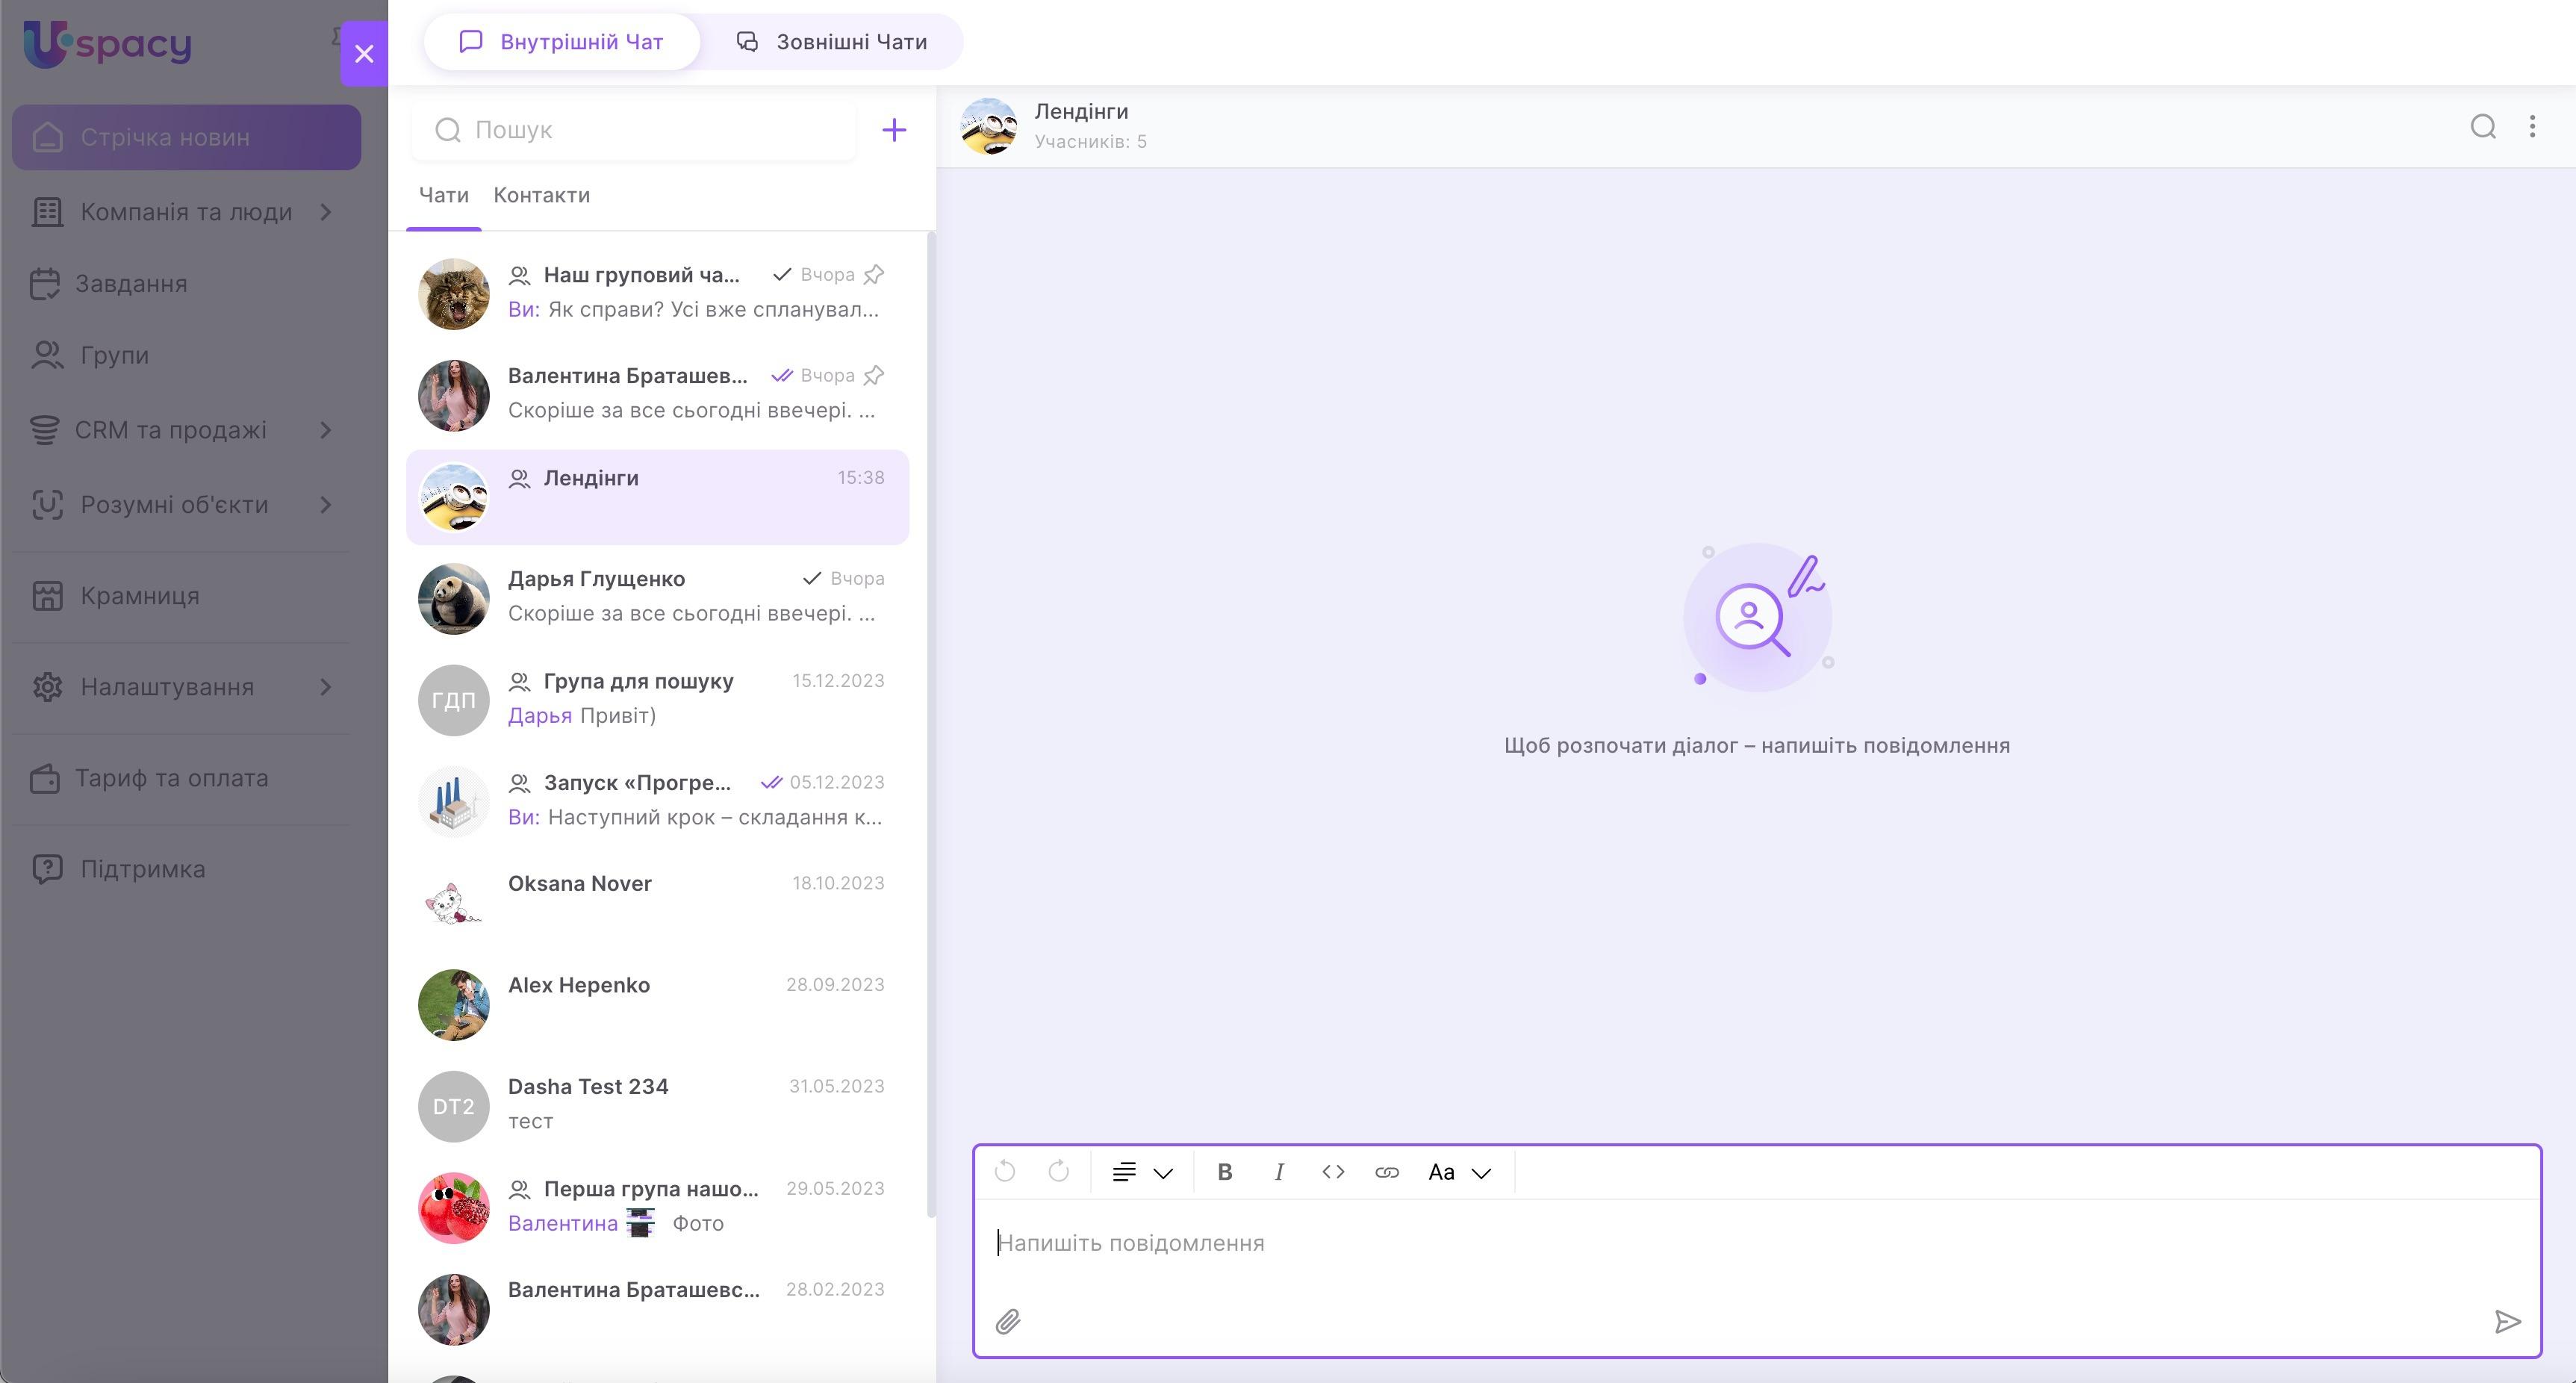Switch to the Зовнішні Чати tab
This screenshot has height=1383, width=2576.
click(832, 42)
